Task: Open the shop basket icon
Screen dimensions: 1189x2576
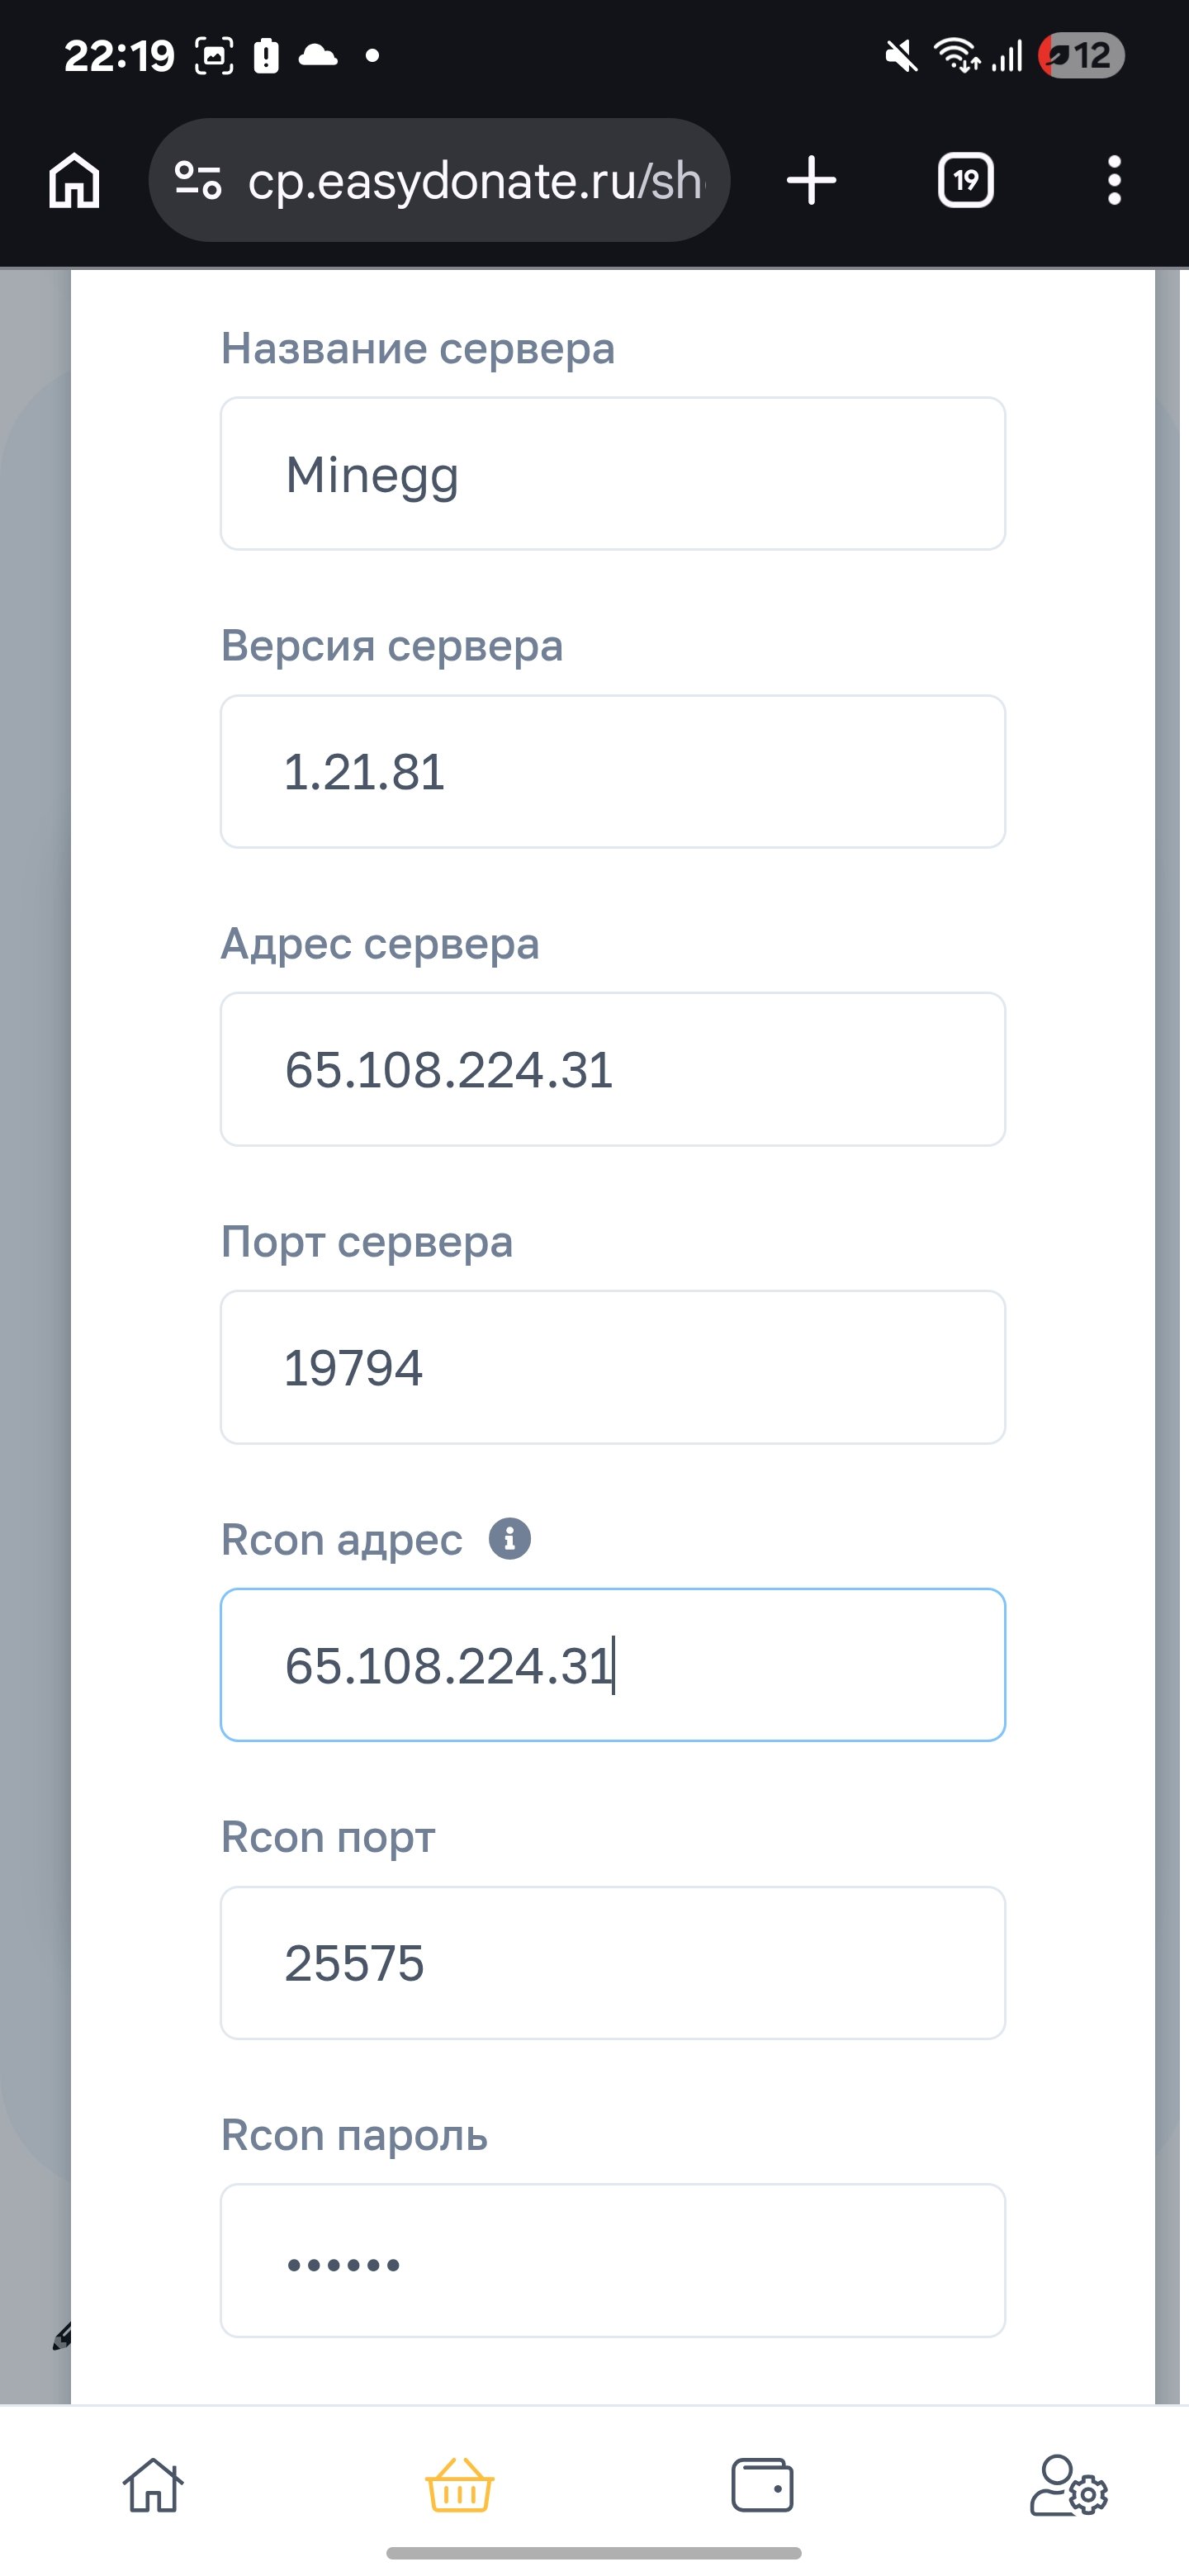Action: 459,2485
